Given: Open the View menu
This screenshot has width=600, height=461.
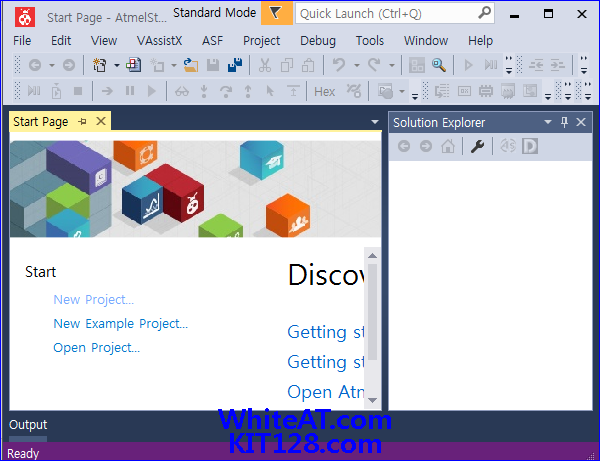Looking at the screenshot, I should [104, 41].
